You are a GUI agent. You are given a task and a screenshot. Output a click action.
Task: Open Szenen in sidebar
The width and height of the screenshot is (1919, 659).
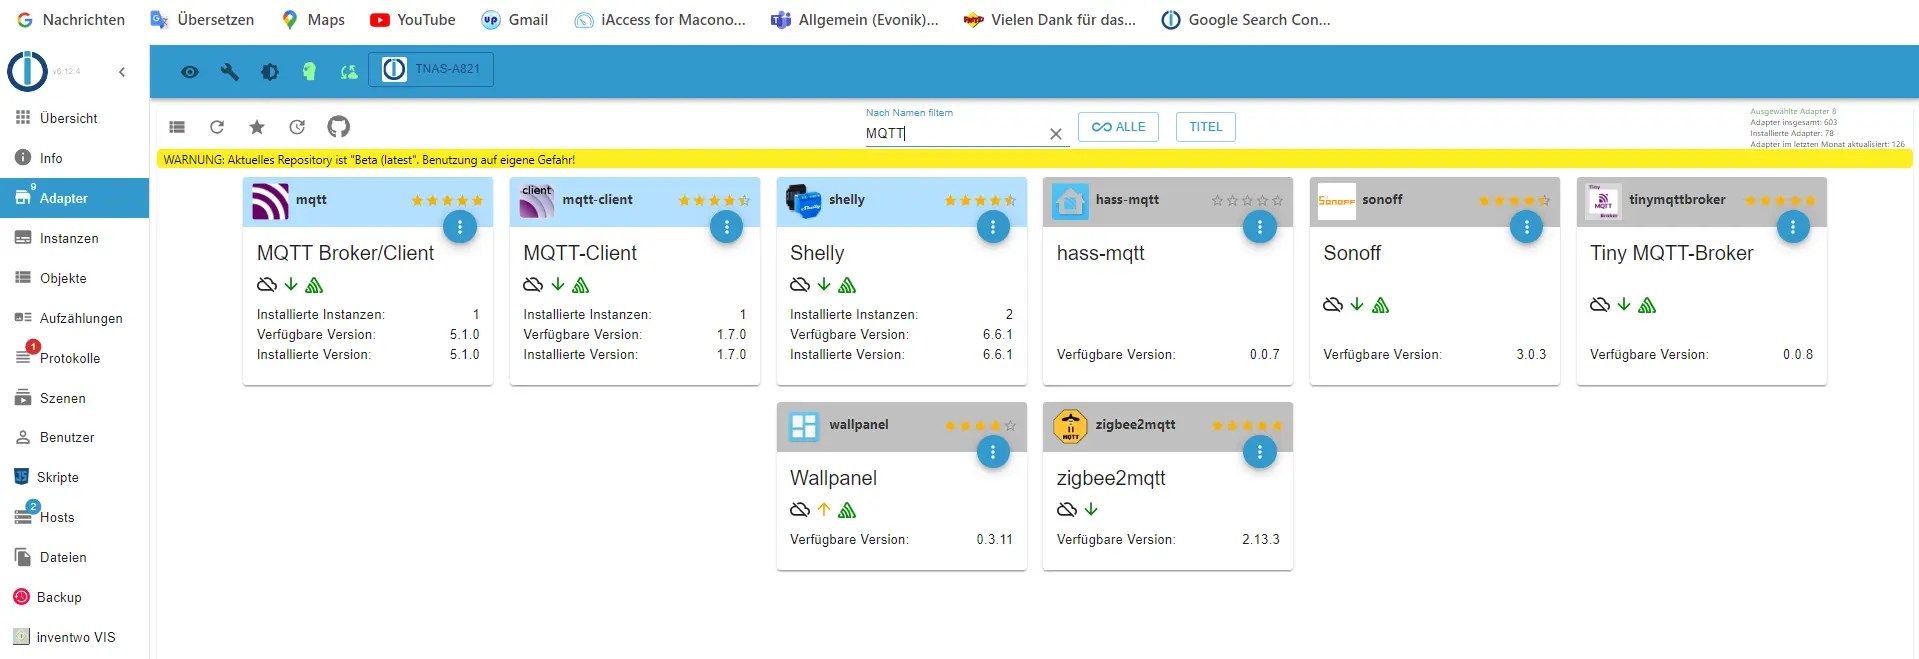click(75, 398)
